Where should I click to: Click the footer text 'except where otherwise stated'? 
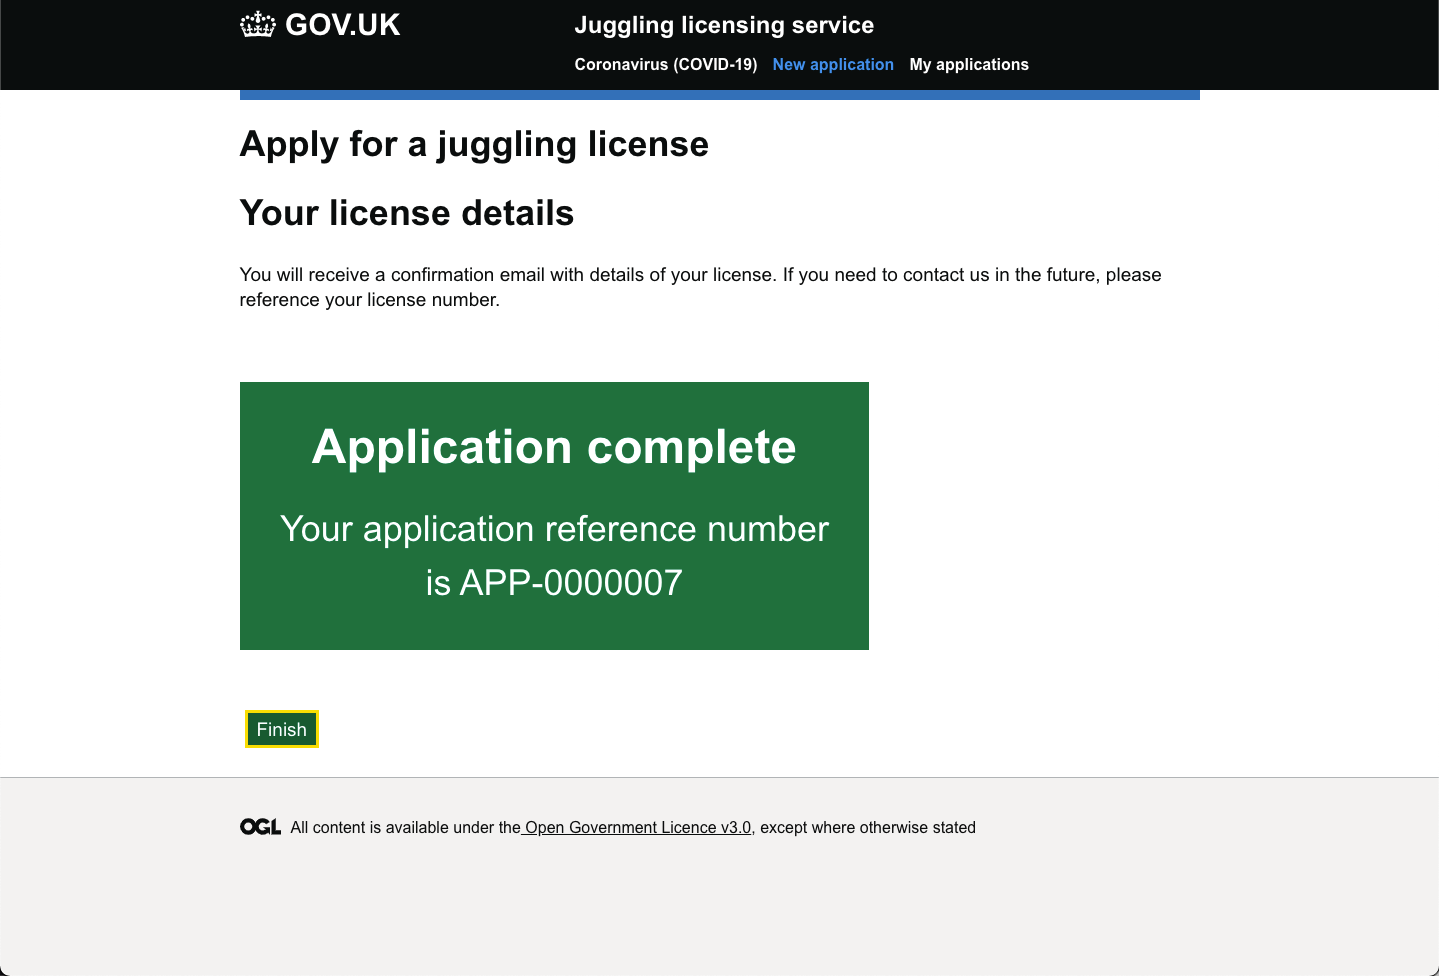(x=867, y=827)
